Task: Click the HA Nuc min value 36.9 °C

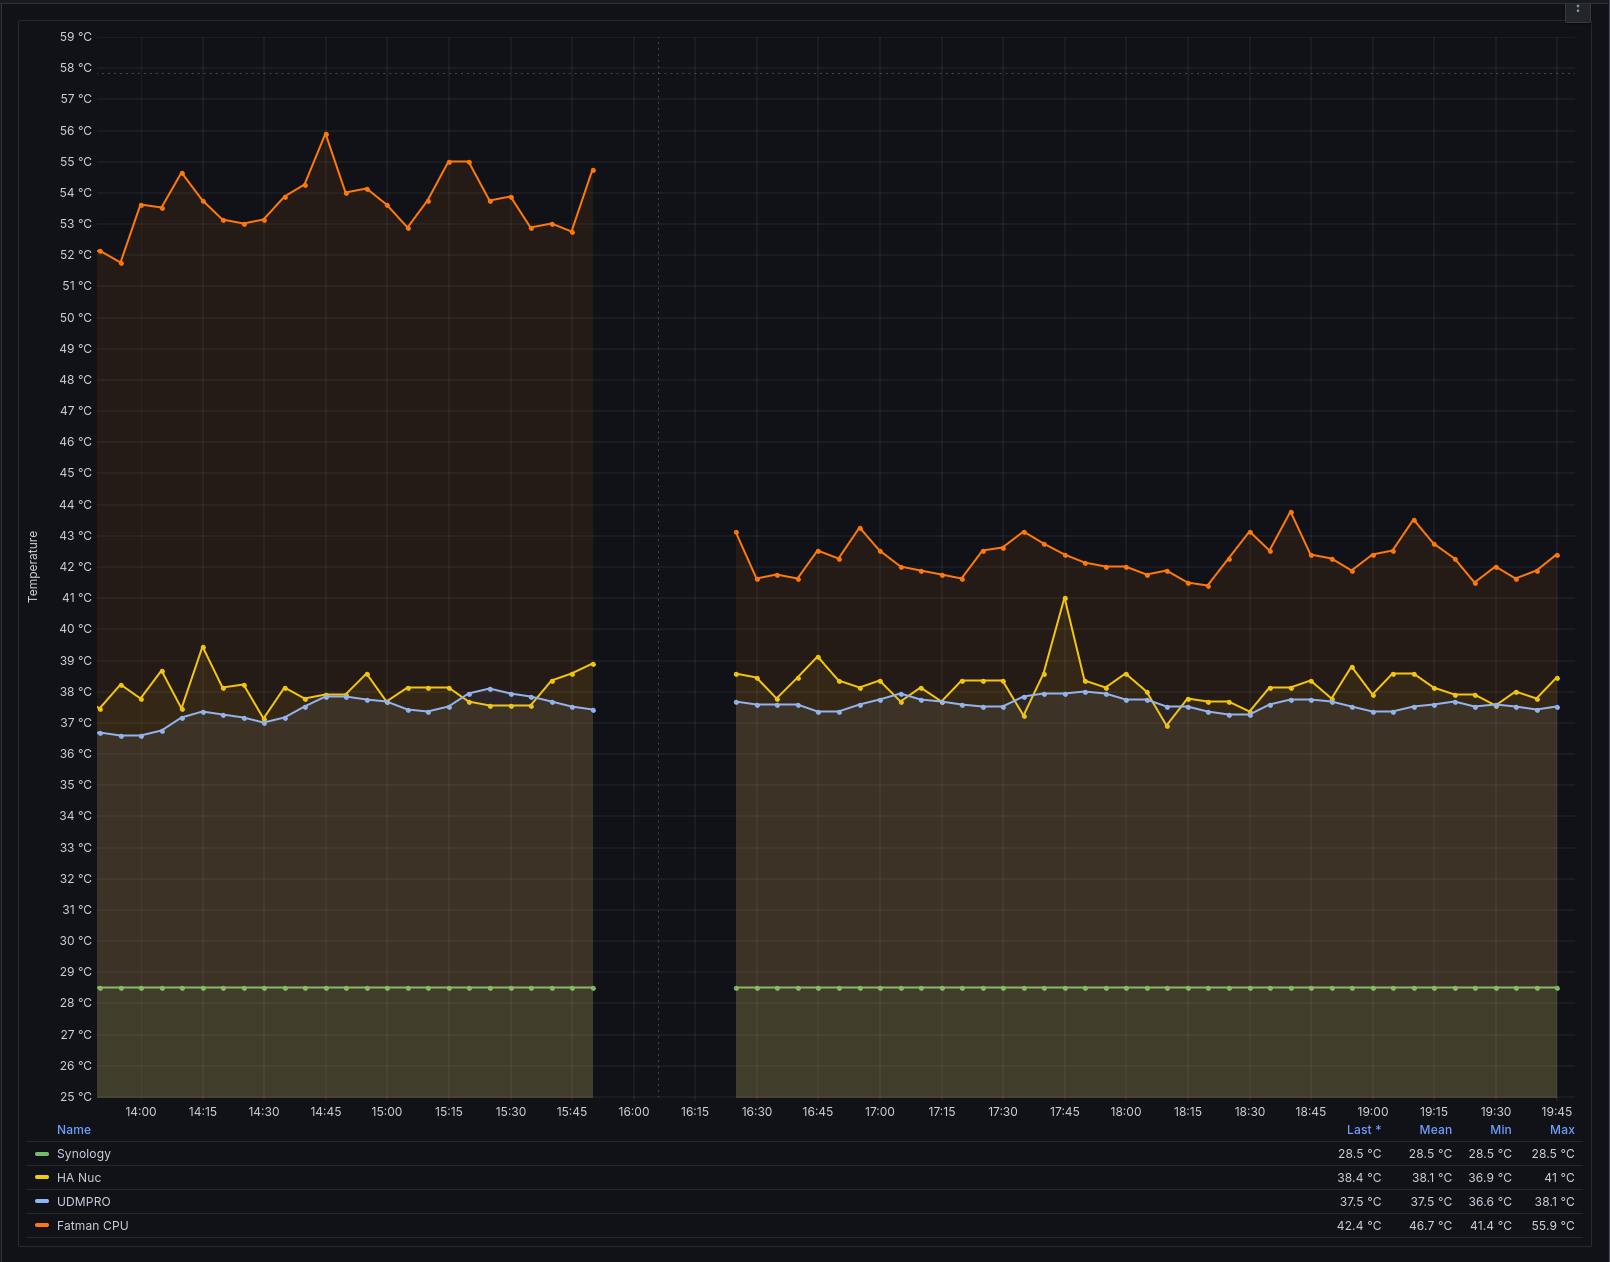Action: point(1489,1178)
